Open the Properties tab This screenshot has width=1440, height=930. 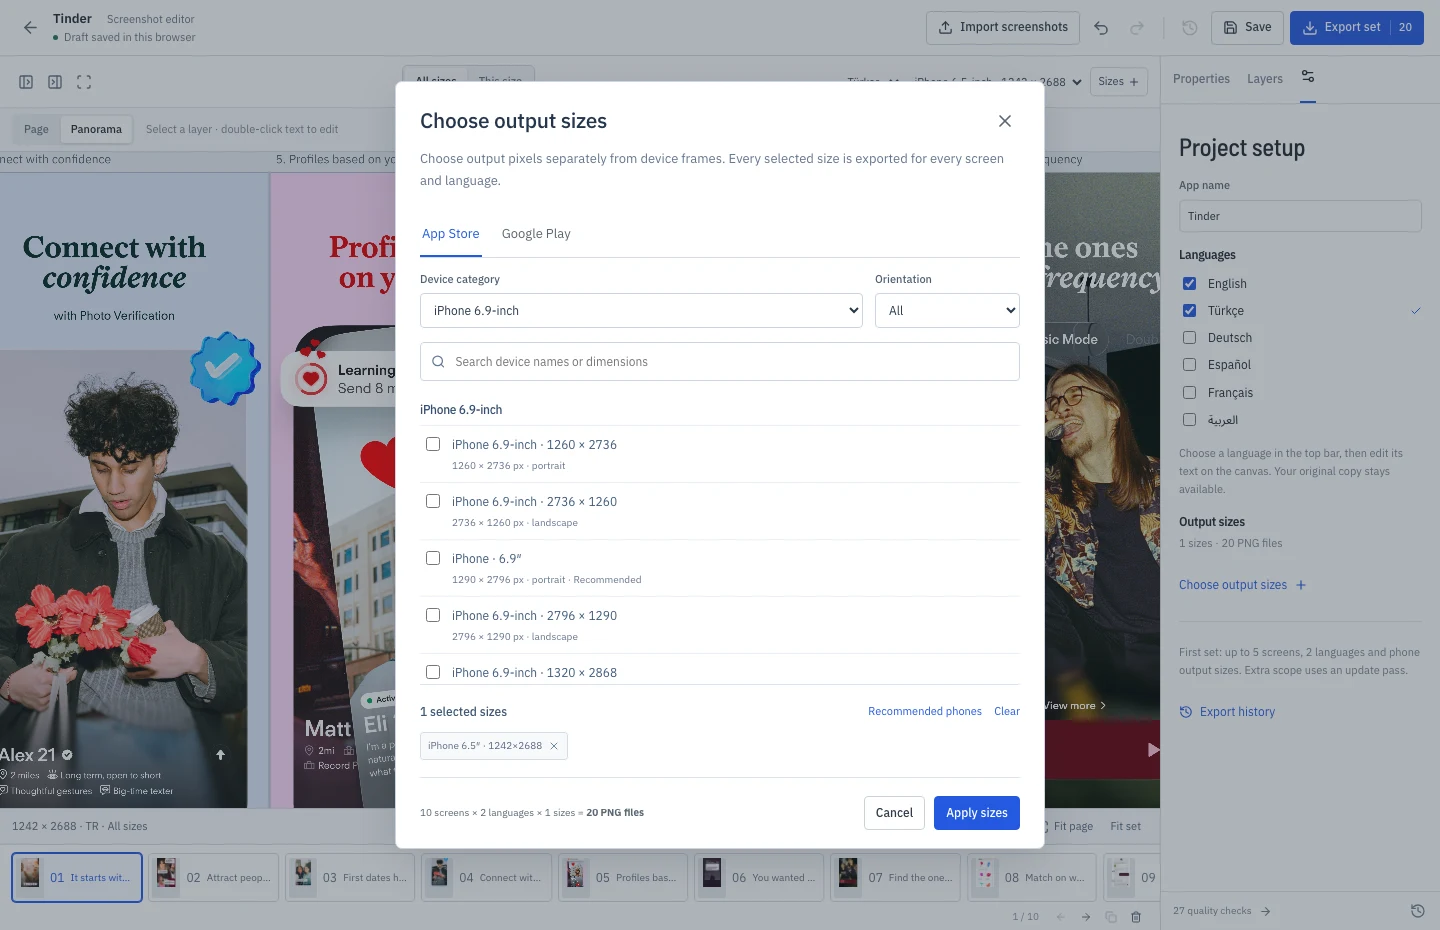pos(1201,79)
